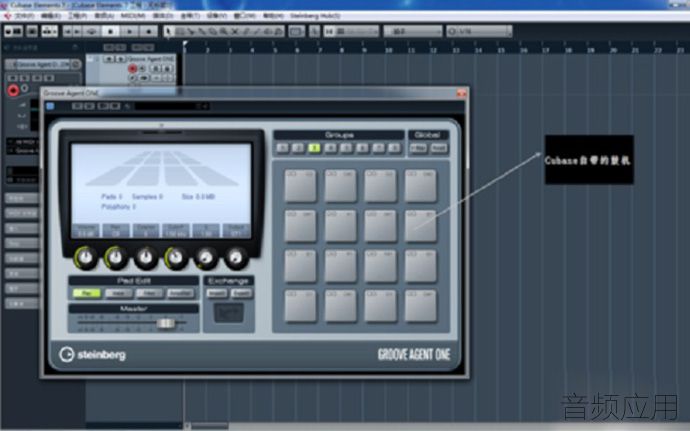
Task: Select group 4 in Groups section
Action: click(x=330, y=148)
